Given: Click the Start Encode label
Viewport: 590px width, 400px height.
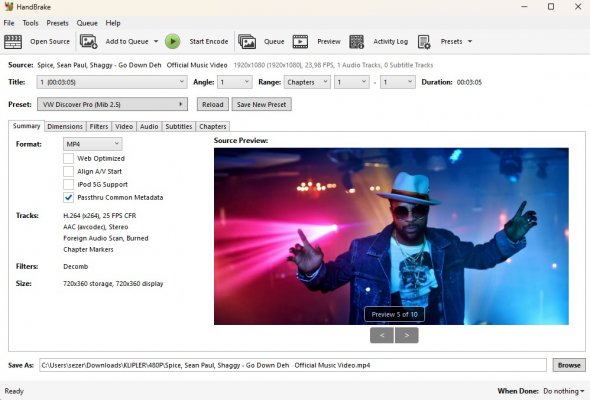Looking at the screenshot, I should [x=209, y=41].
